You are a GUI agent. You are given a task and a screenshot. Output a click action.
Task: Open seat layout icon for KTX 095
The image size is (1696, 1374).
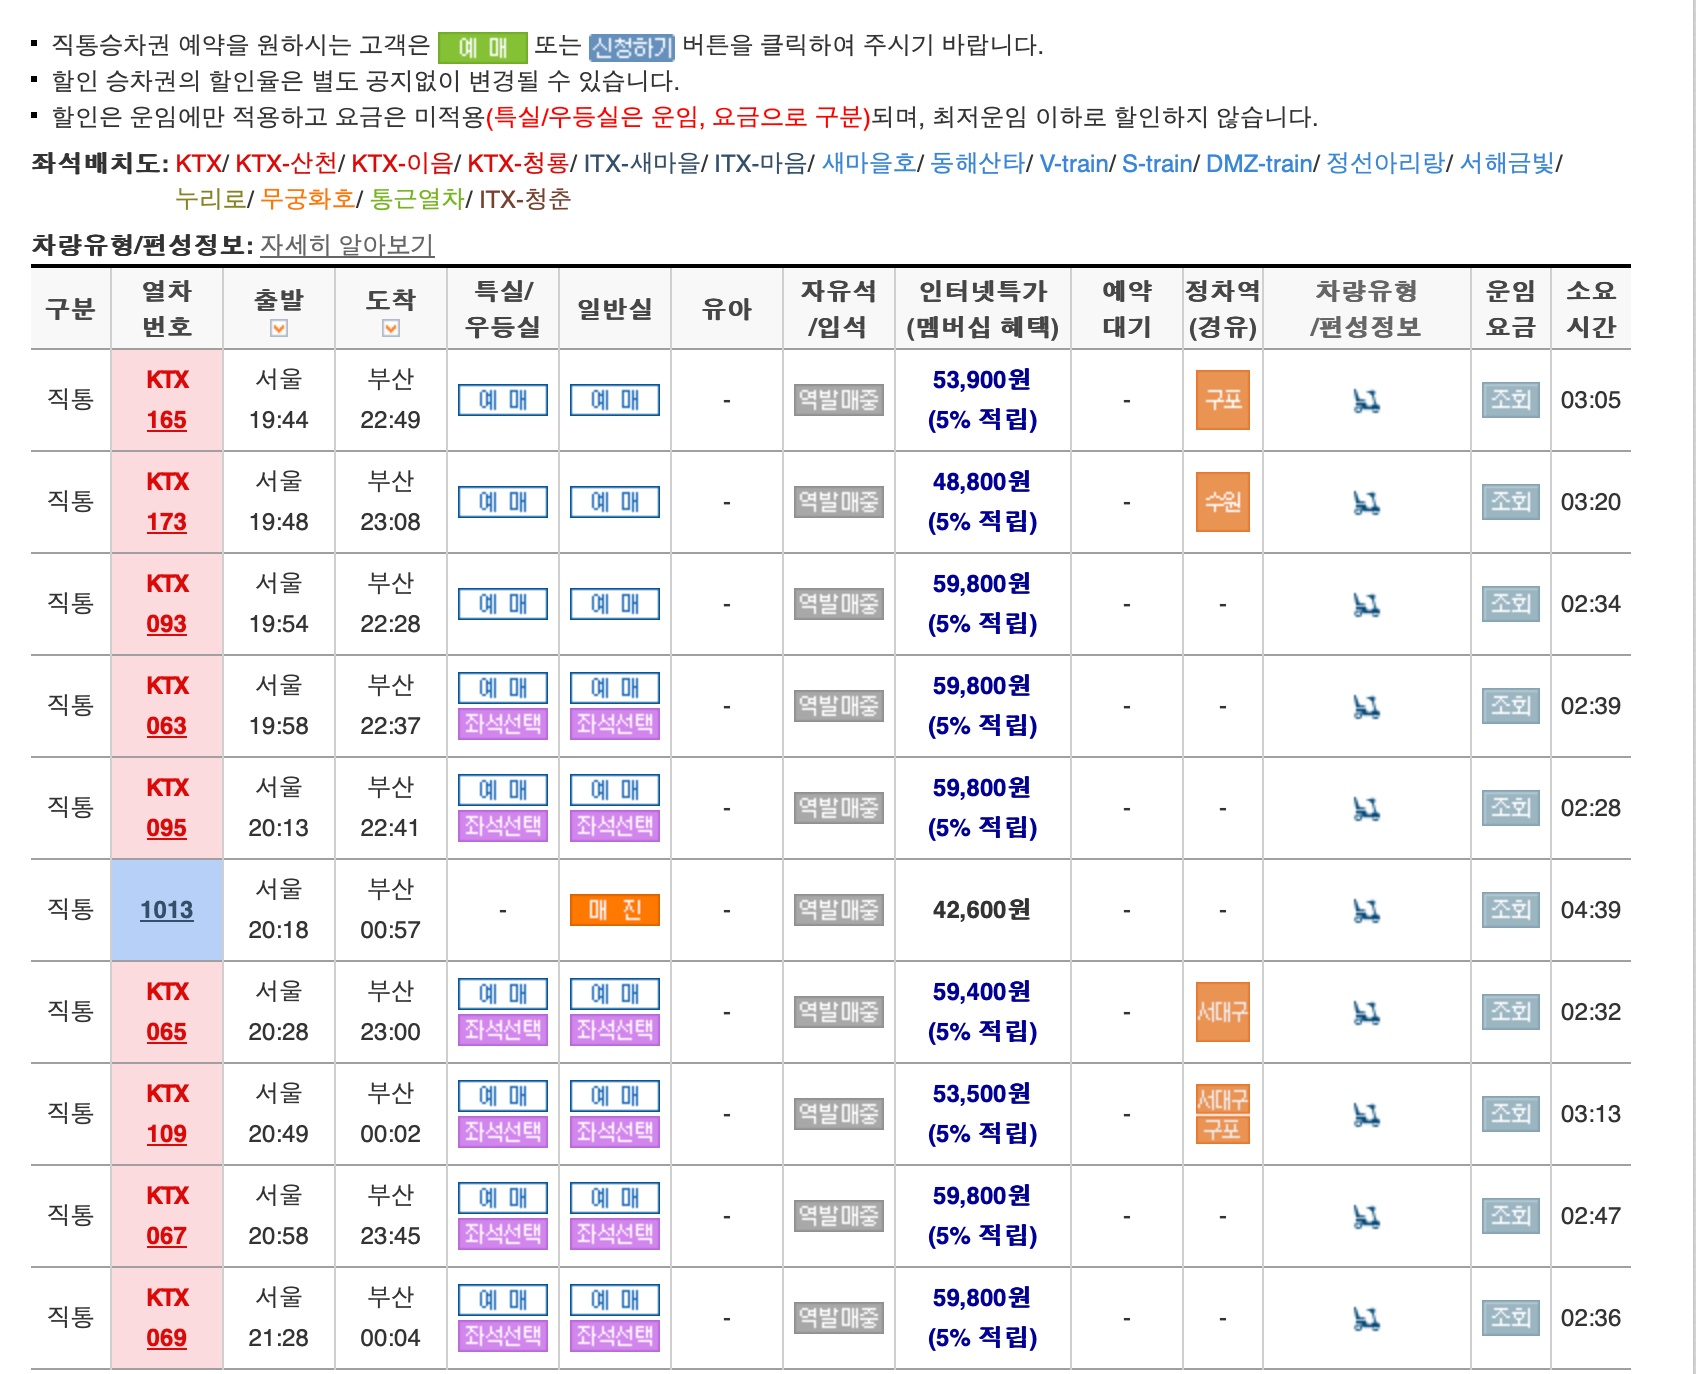click(1366, 809)
